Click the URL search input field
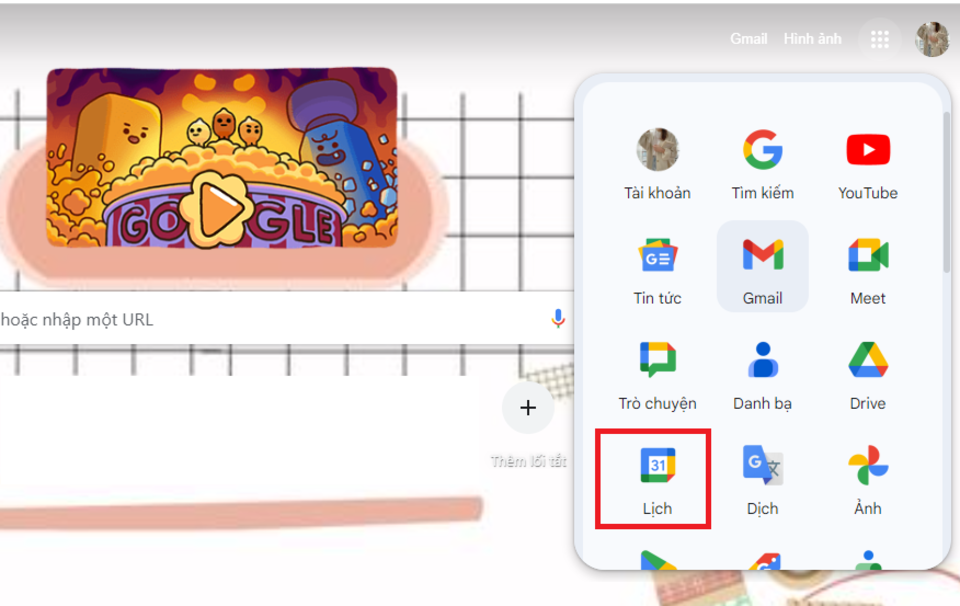 [282, 319]
